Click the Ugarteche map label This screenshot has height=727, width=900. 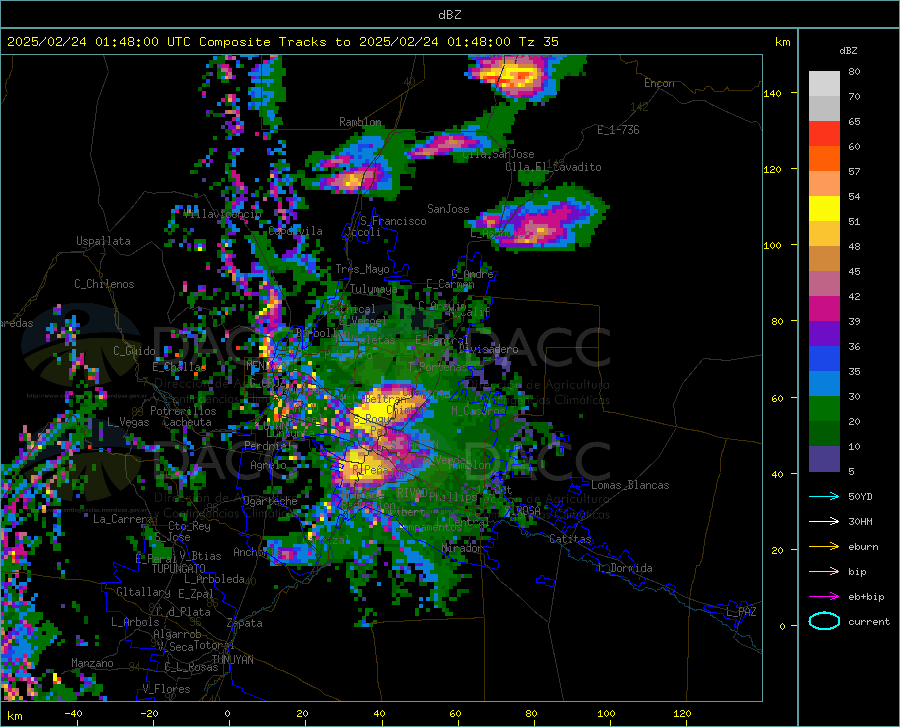(270, 501)
